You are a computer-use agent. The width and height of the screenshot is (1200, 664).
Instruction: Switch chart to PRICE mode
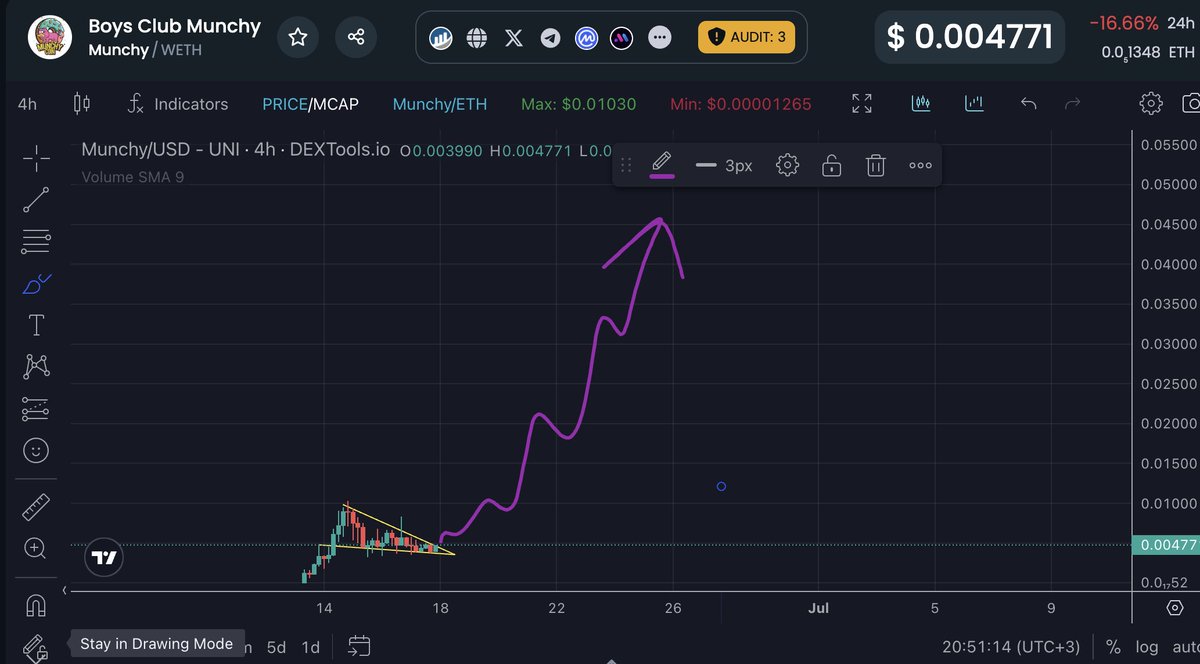(x=284, y=103)
